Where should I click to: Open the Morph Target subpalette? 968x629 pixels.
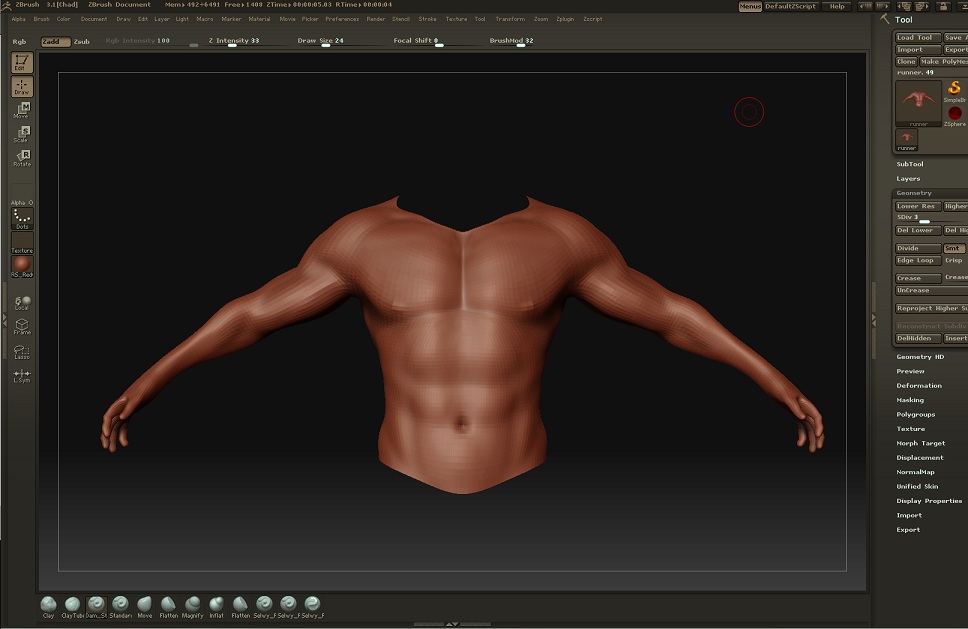click(x=920, y=443)
